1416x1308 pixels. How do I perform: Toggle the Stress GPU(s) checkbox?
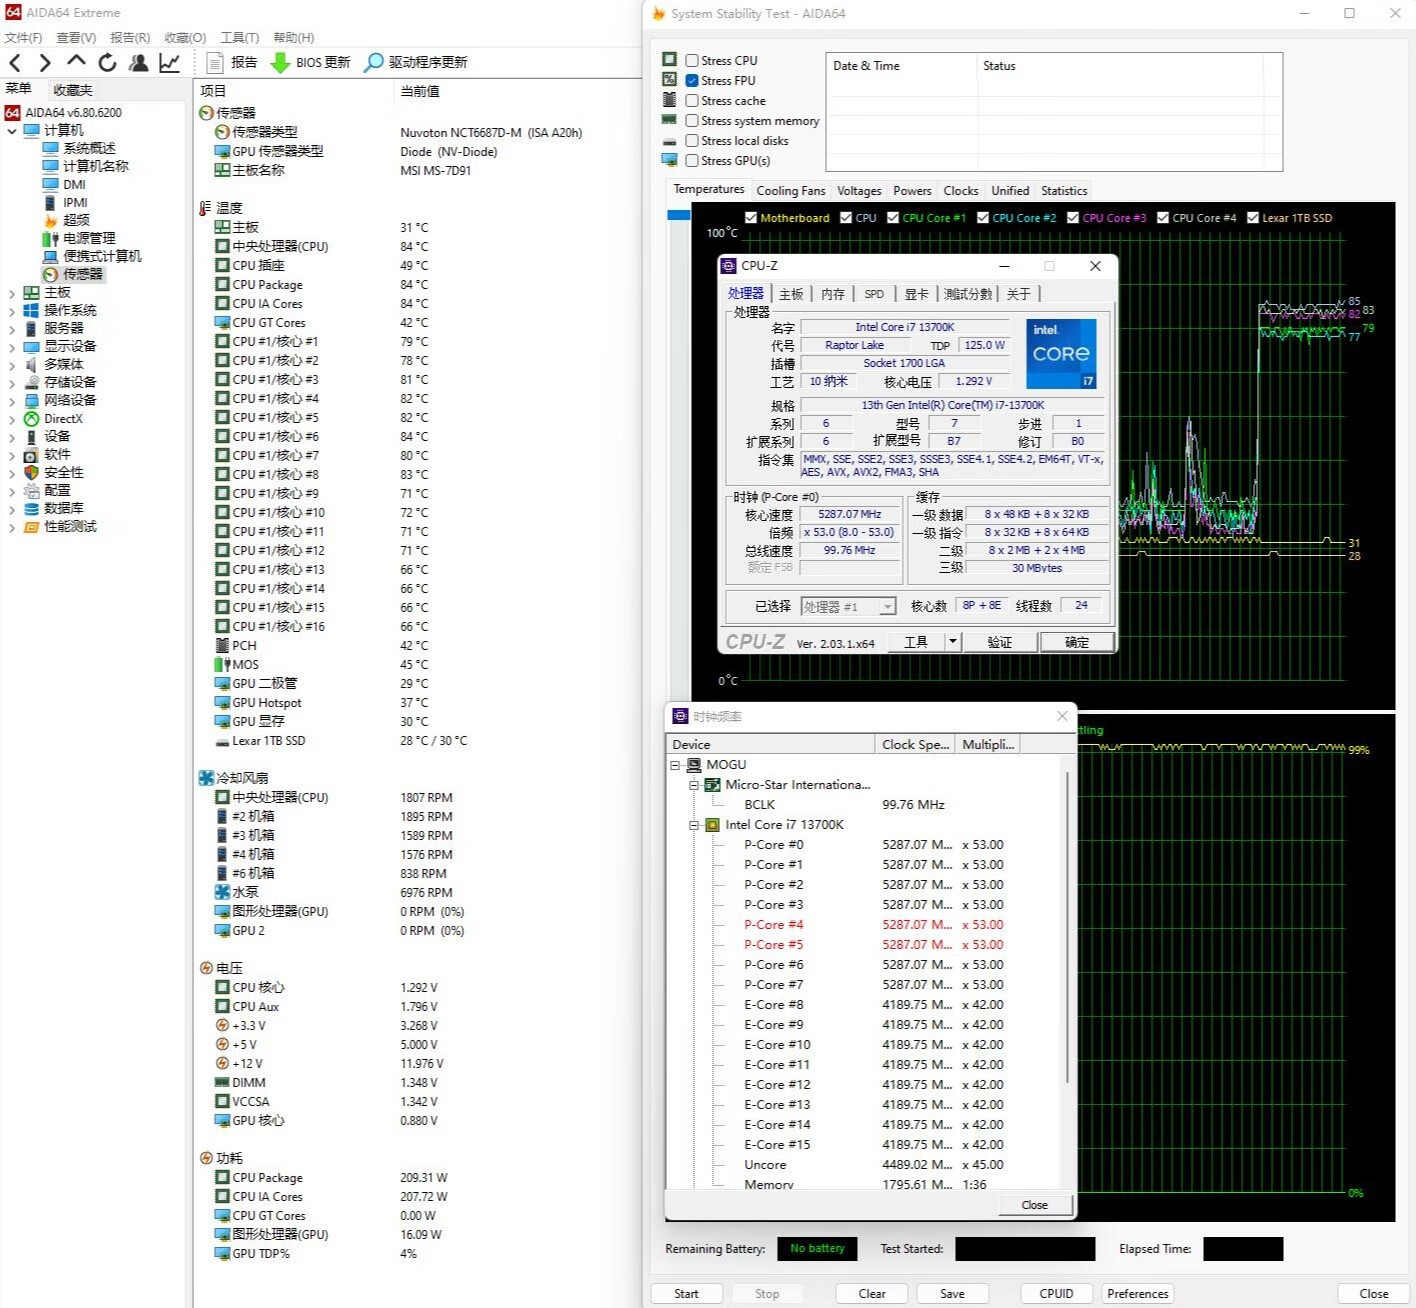pos(692,161)
